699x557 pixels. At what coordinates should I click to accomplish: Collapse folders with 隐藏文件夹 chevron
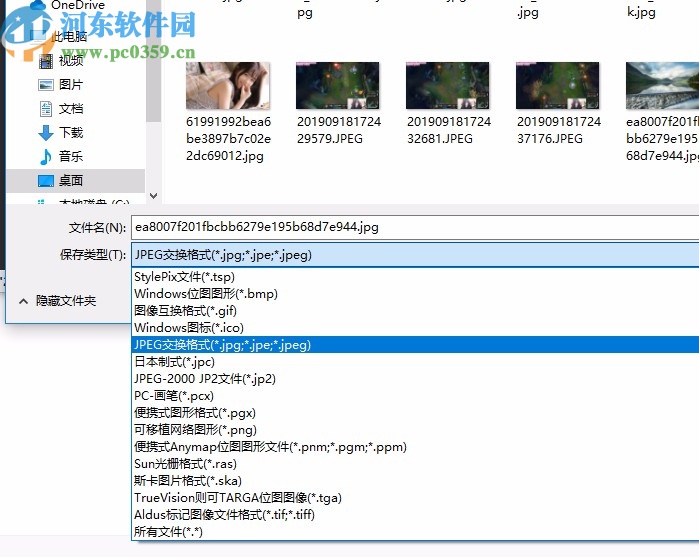click(x=23, y=301)
